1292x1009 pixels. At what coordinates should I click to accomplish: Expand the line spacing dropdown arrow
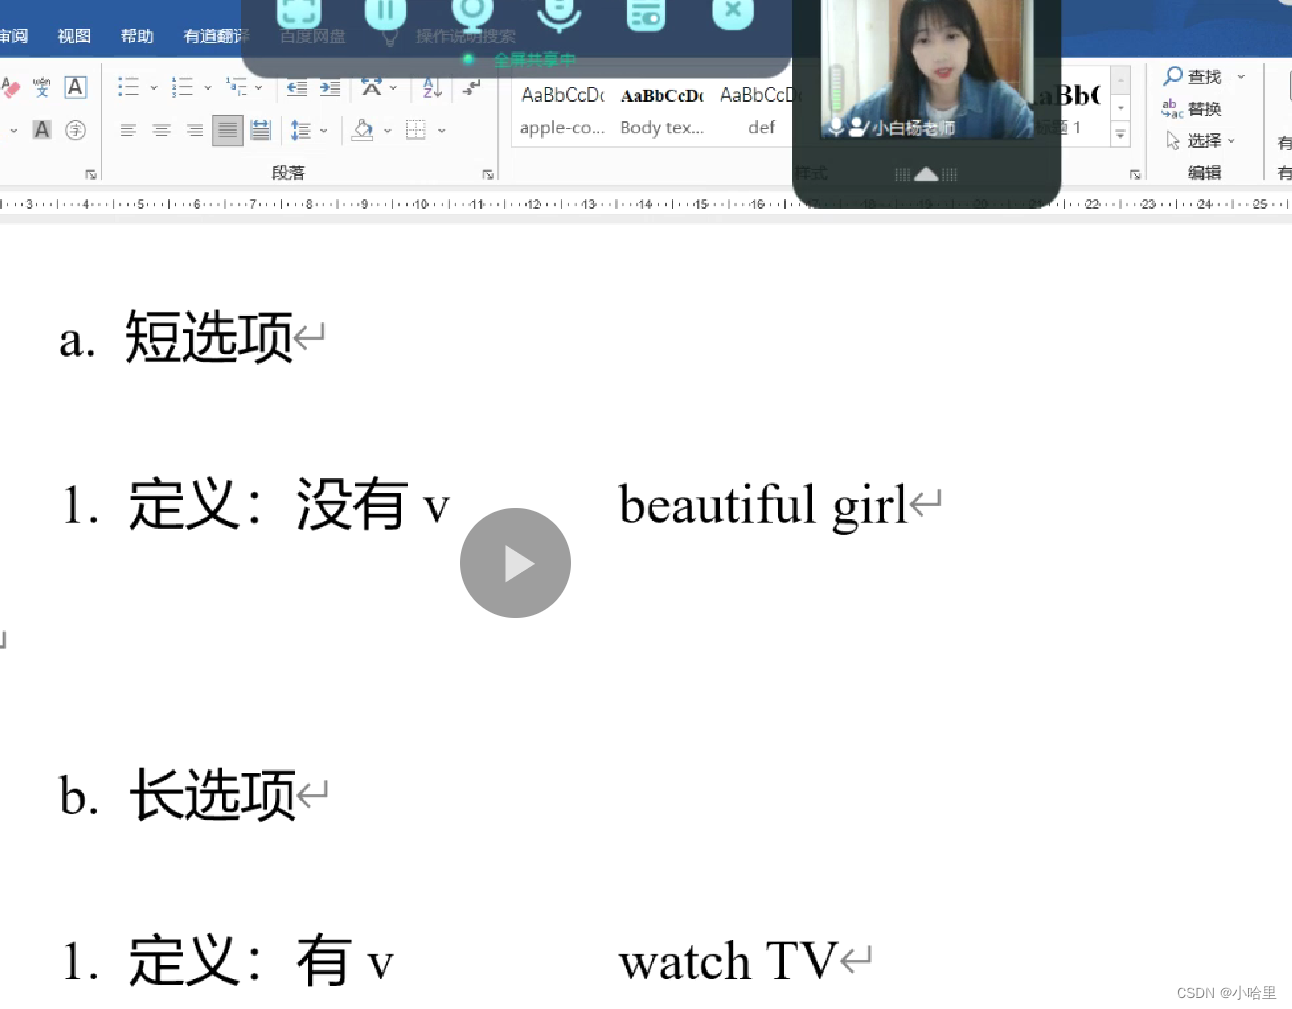(323, 130)
